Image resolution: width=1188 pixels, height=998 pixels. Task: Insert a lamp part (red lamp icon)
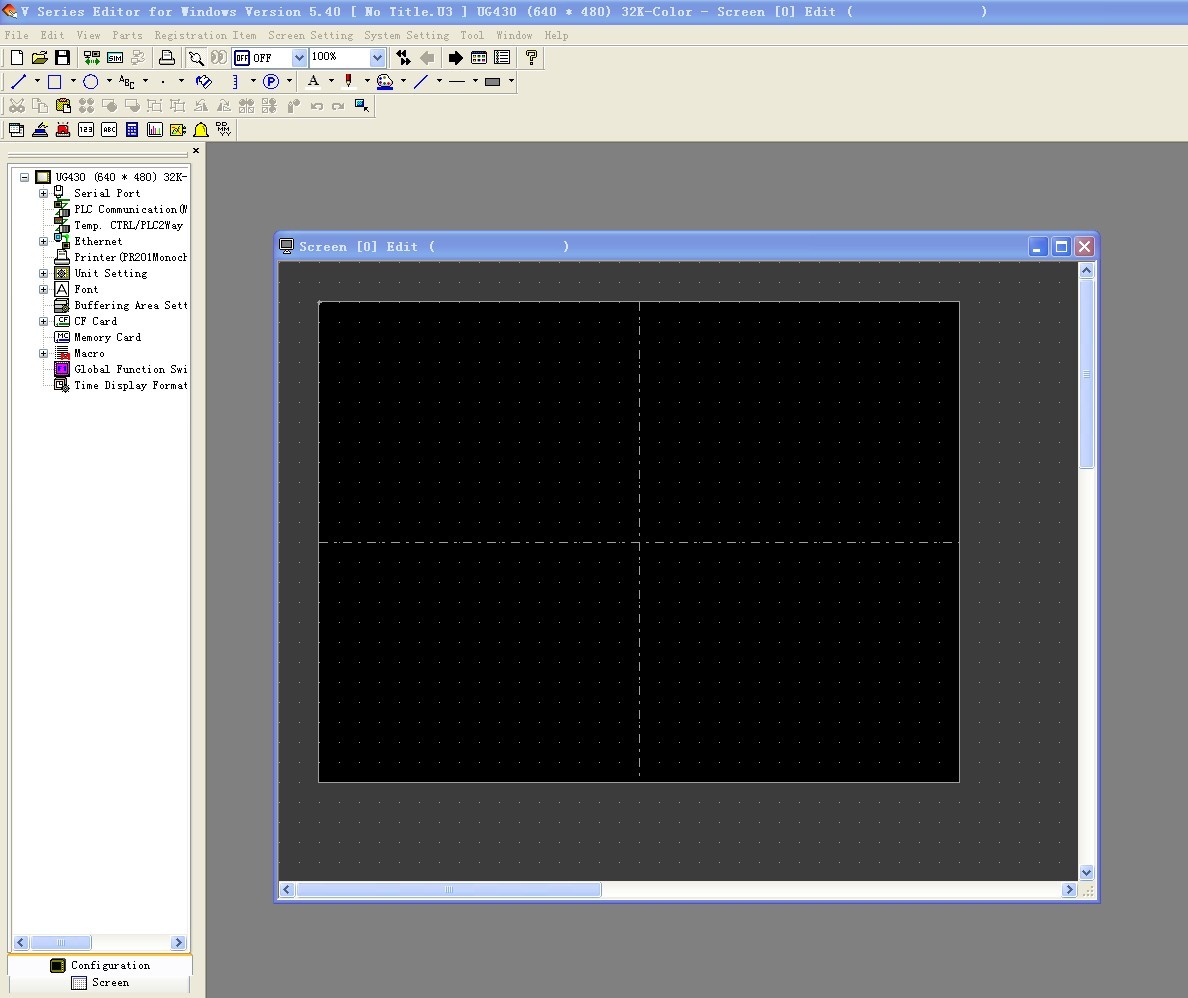(63, 130)
